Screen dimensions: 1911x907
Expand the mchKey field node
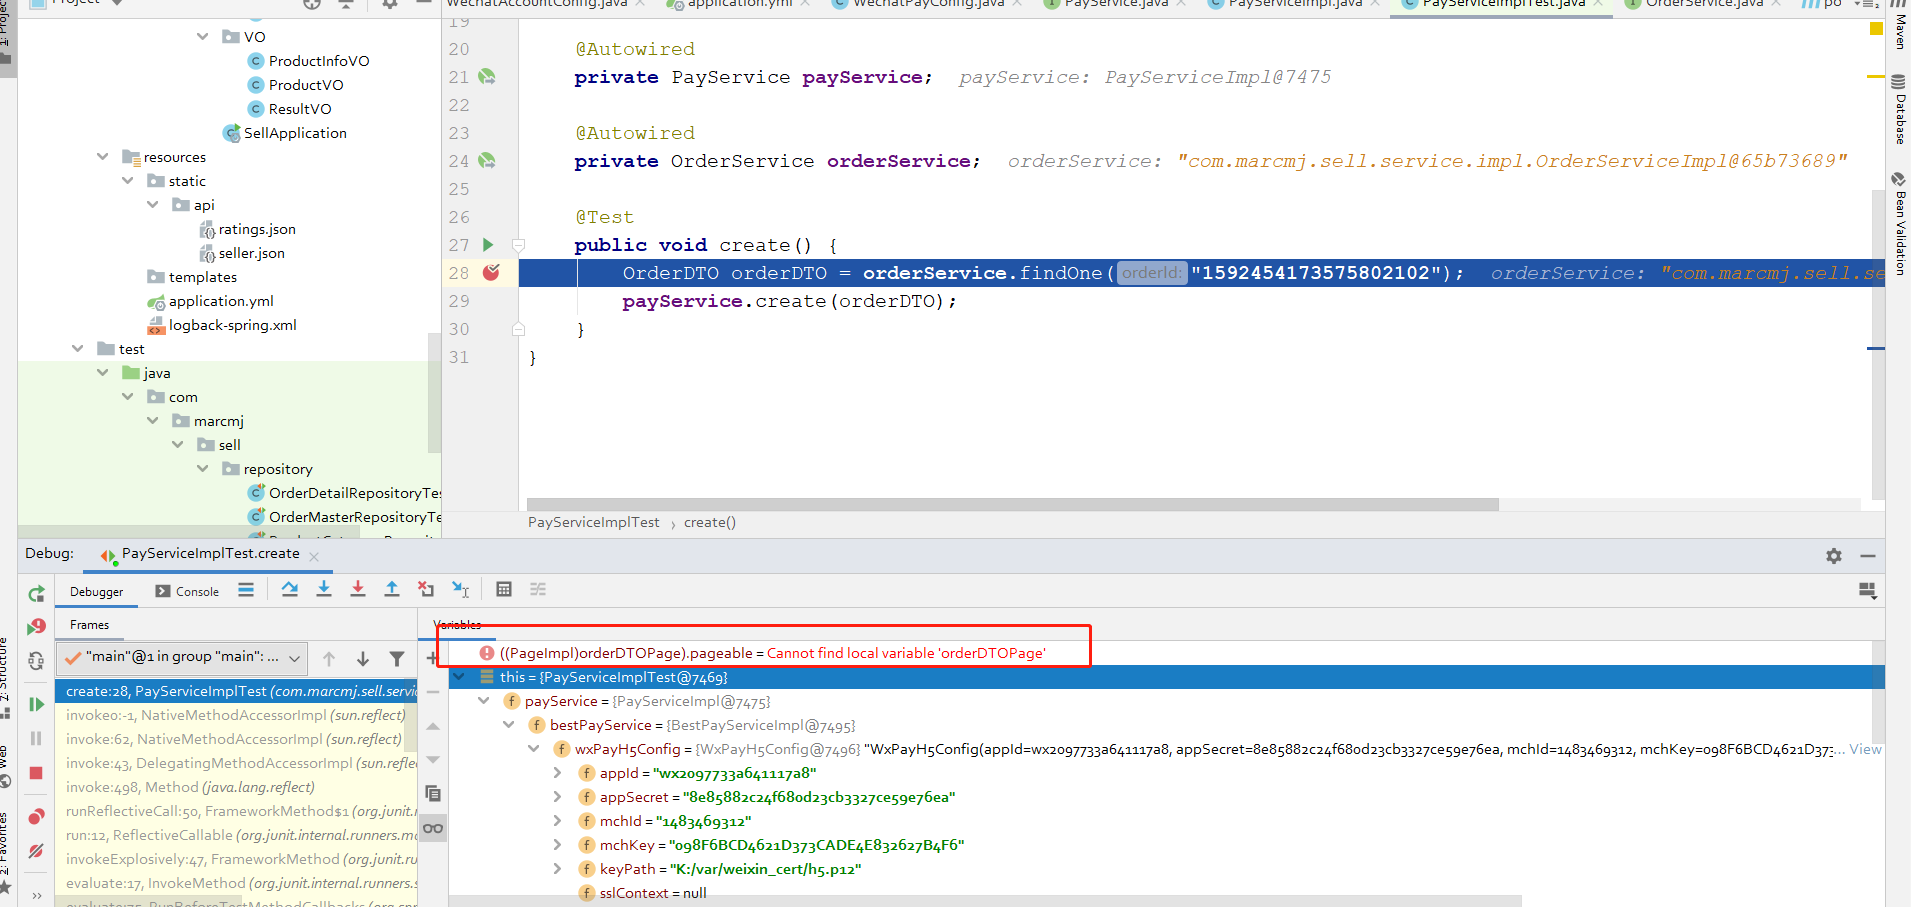point(557,845)
